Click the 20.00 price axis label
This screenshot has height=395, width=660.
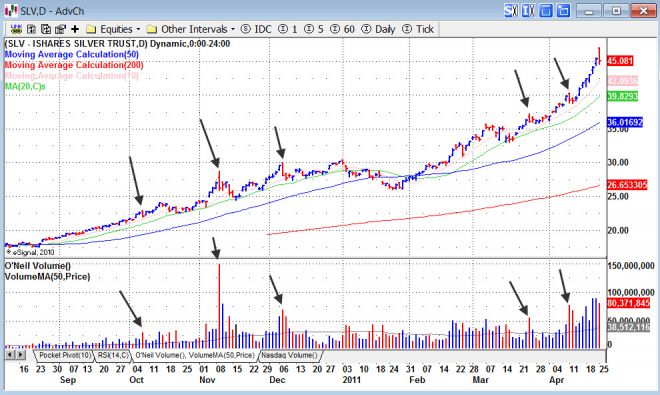pyautogui.click(x=618, y=231)
